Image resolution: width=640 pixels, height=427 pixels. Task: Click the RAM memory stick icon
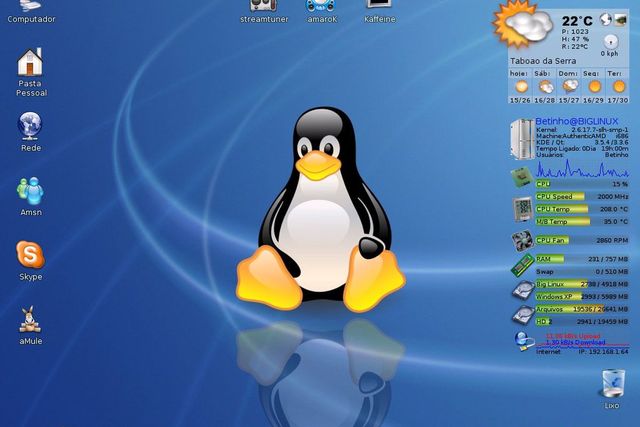(x=522, y=265)
